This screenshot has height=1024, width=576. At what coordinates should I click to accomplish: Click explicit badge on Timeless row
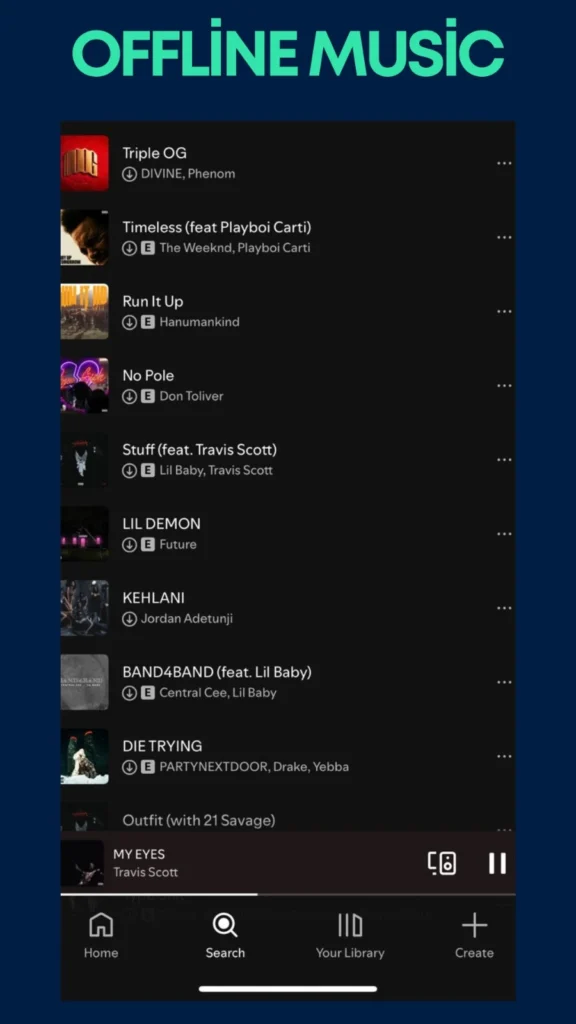tap(148, 248)
